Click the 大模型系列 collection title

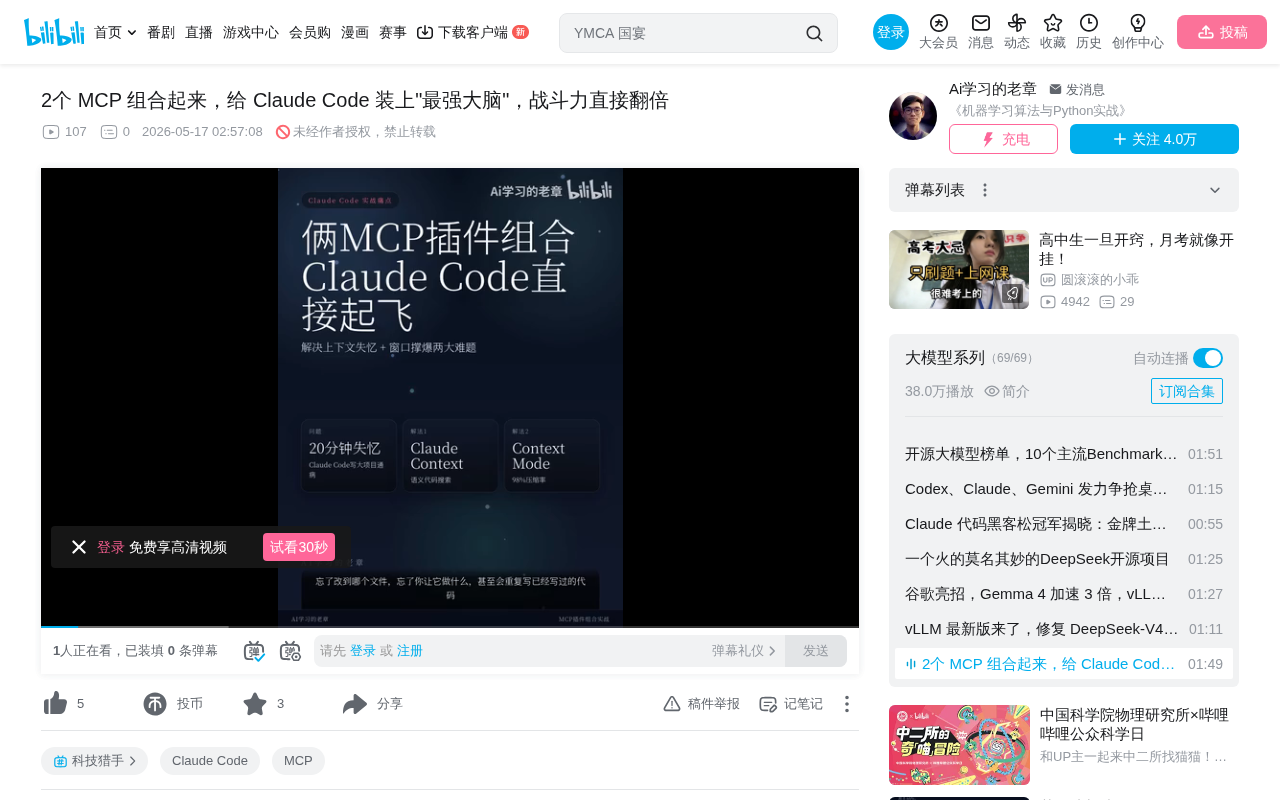pyautogui.click(x=945, y=358)
